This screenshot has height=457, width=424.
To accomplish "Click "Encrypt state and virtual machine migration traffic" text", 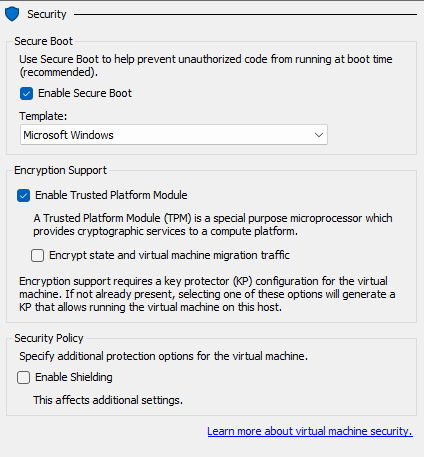I will 169,255.
